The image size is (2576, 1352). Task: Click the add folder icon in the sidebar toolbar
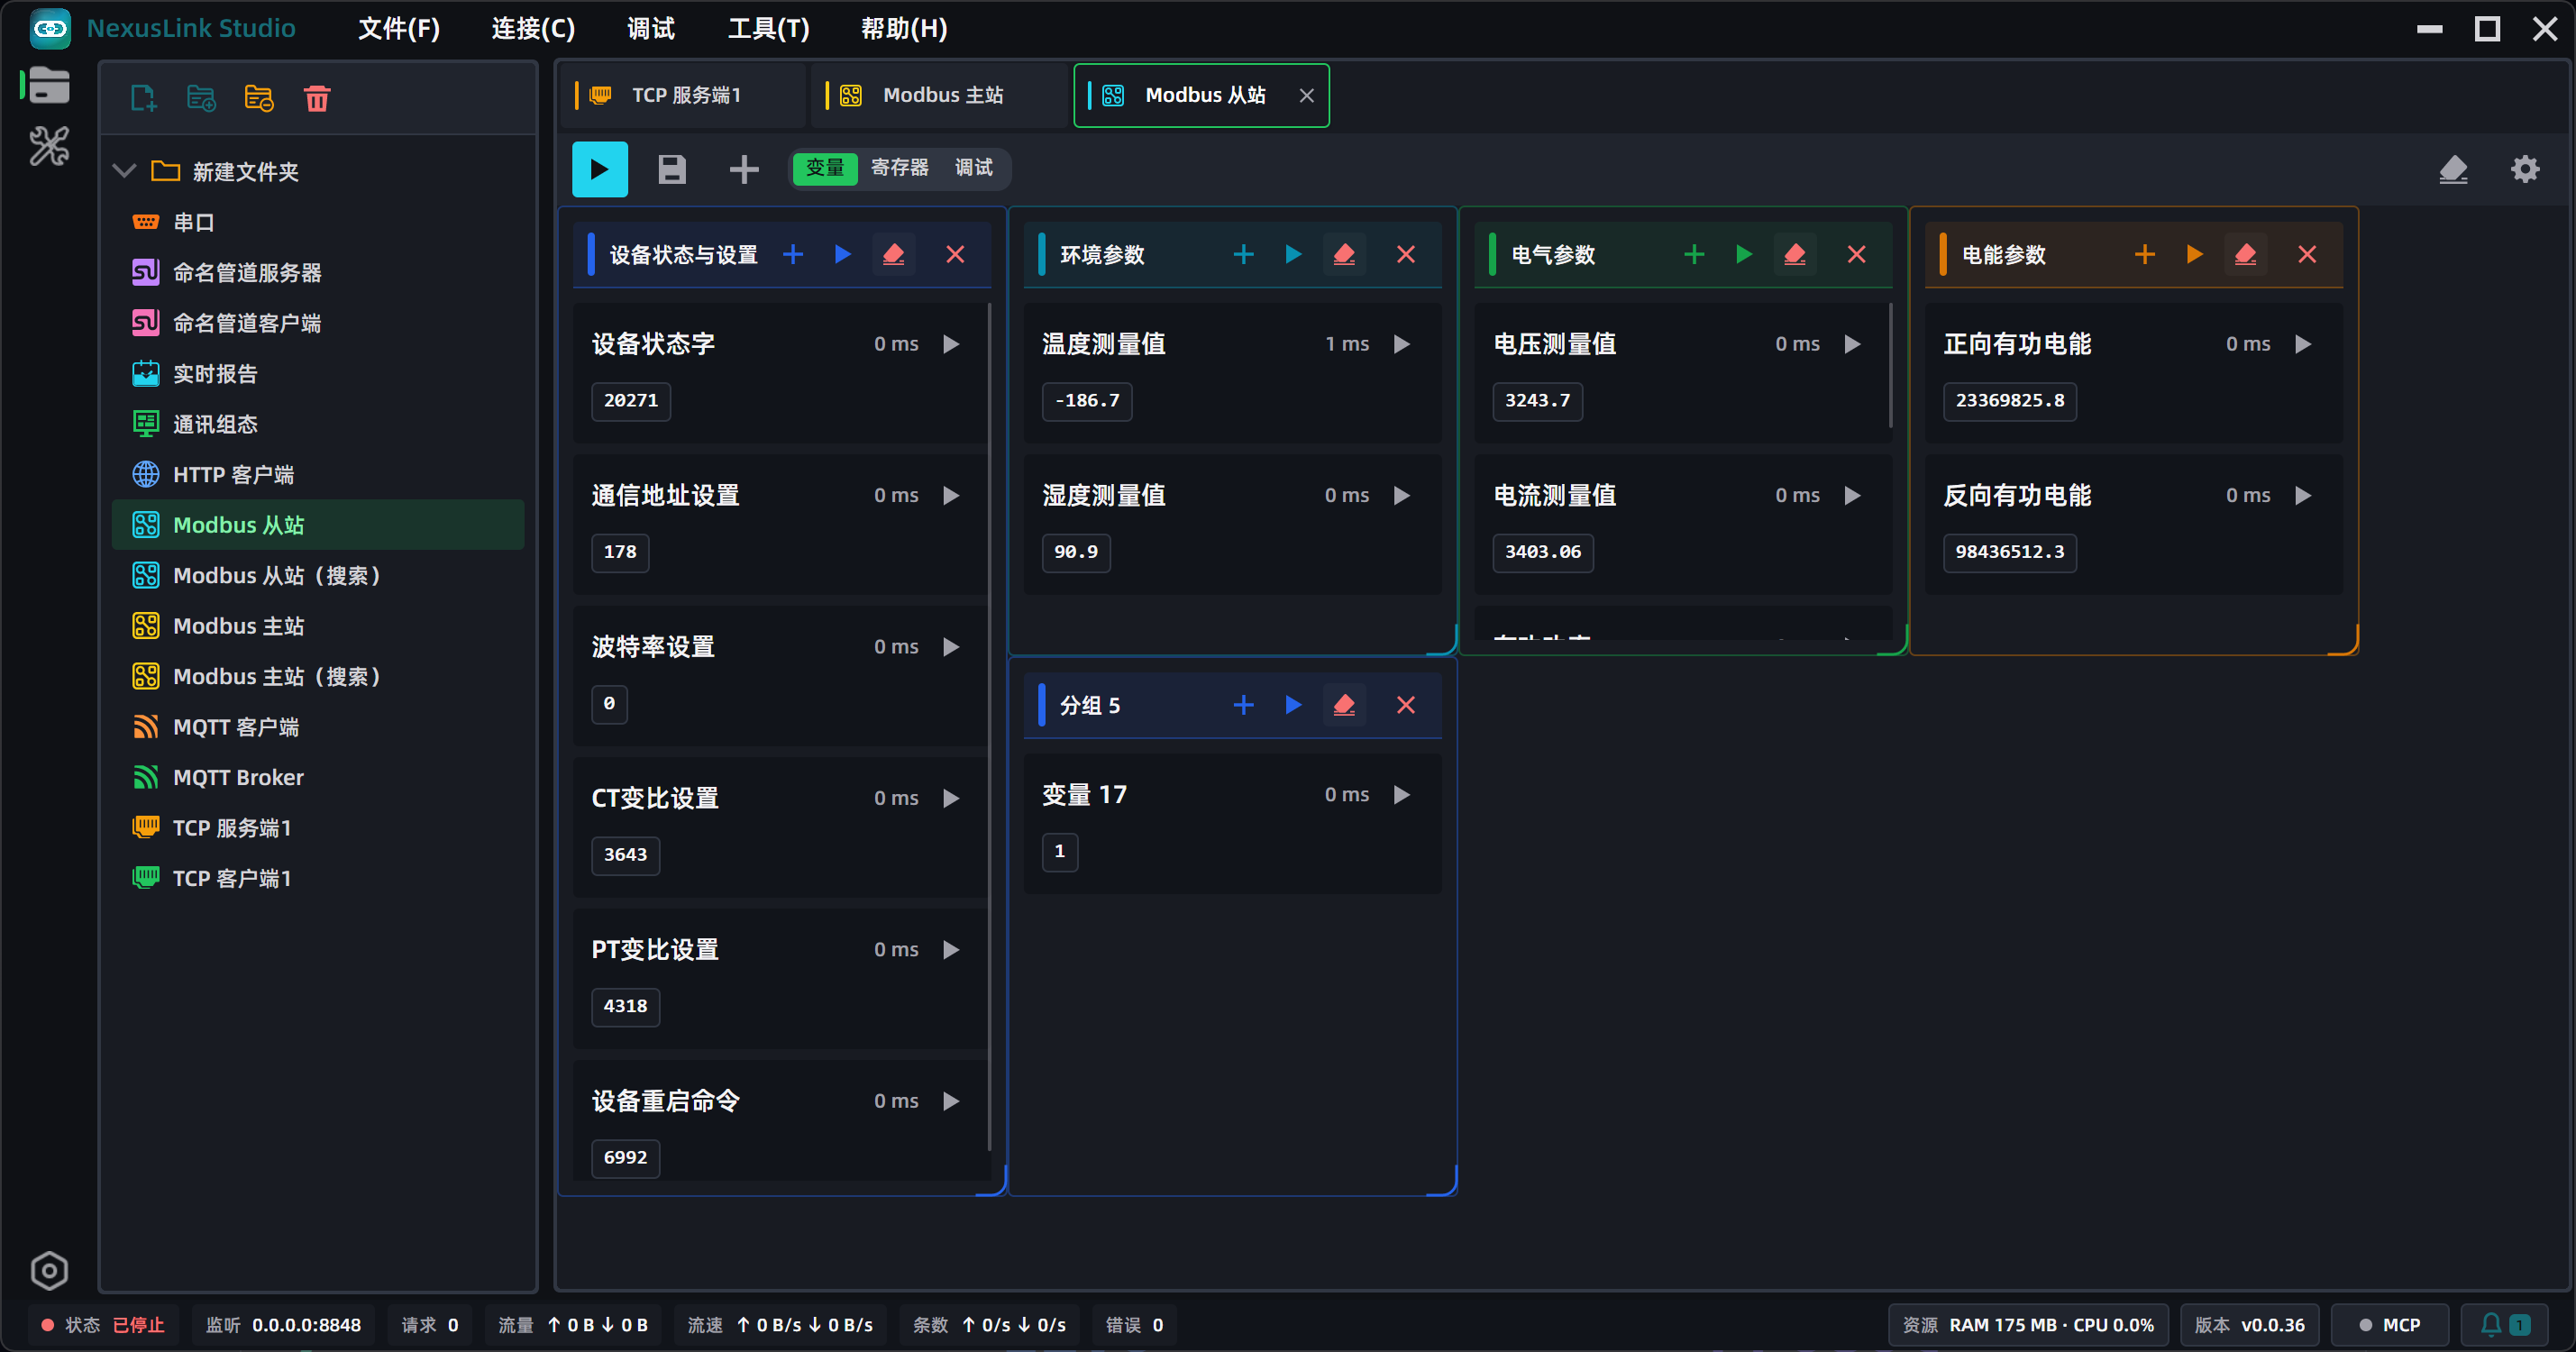point(201,98)
